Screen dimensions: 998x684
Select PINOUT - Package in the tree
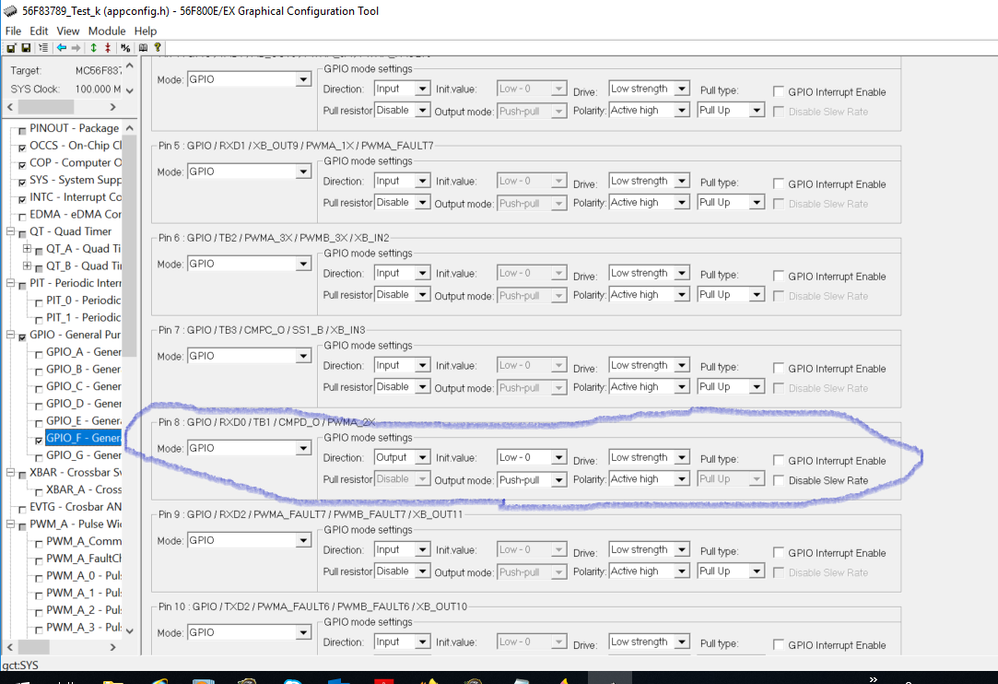(x=74, y=128)
